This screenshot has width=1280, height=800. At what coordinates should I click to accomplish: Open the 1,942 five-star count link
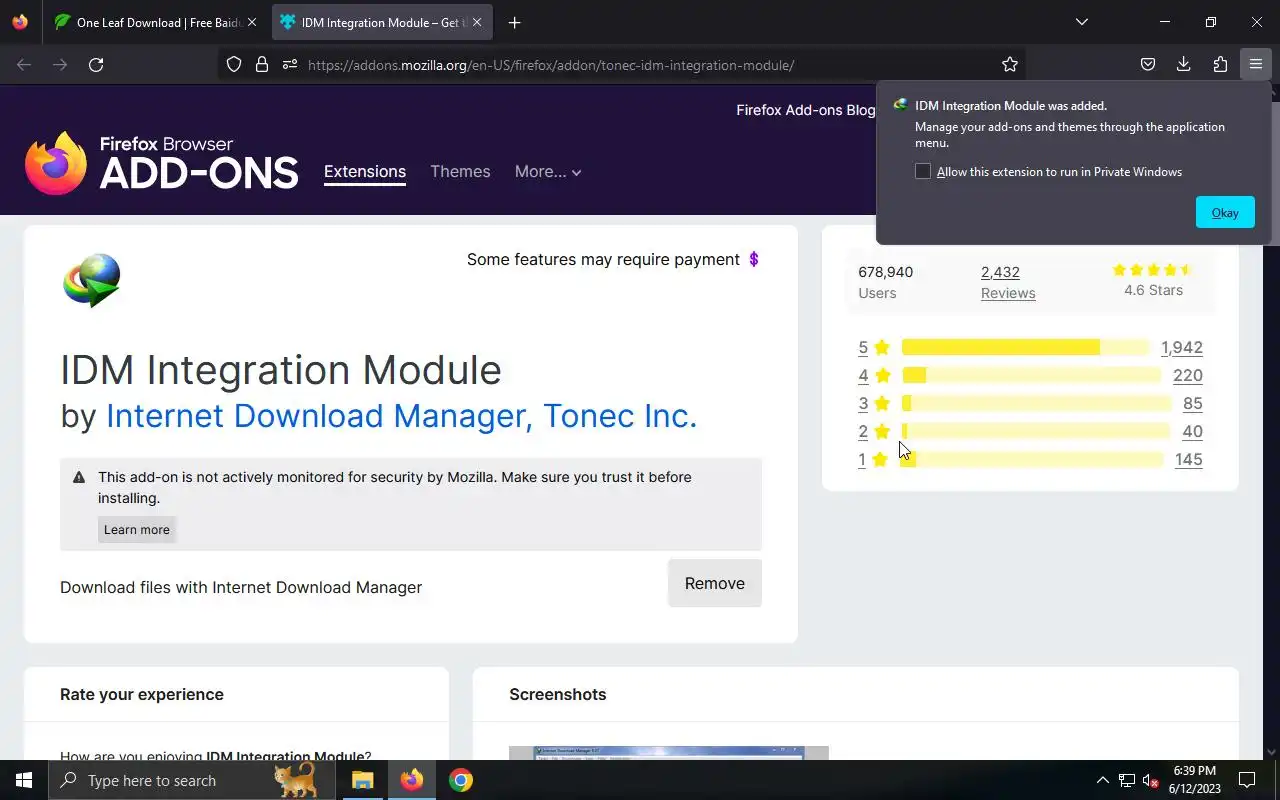coord(1181,347)
